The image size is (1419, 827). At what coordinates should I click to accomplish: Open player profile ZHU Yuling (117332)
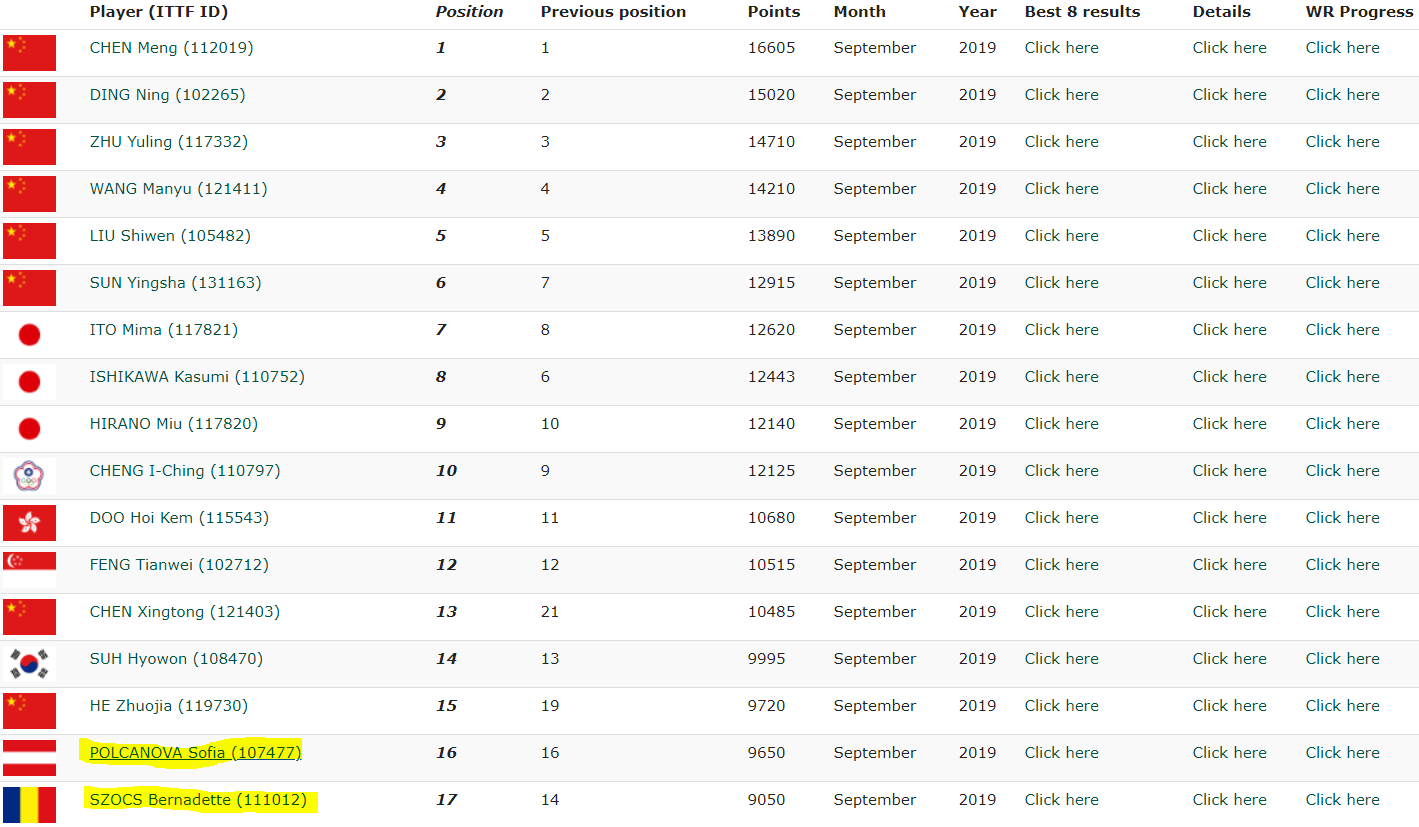tap(169, 142)
